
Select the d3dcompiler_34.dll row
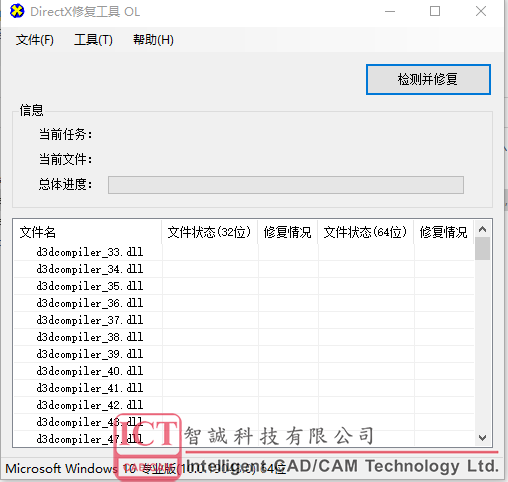244,269
